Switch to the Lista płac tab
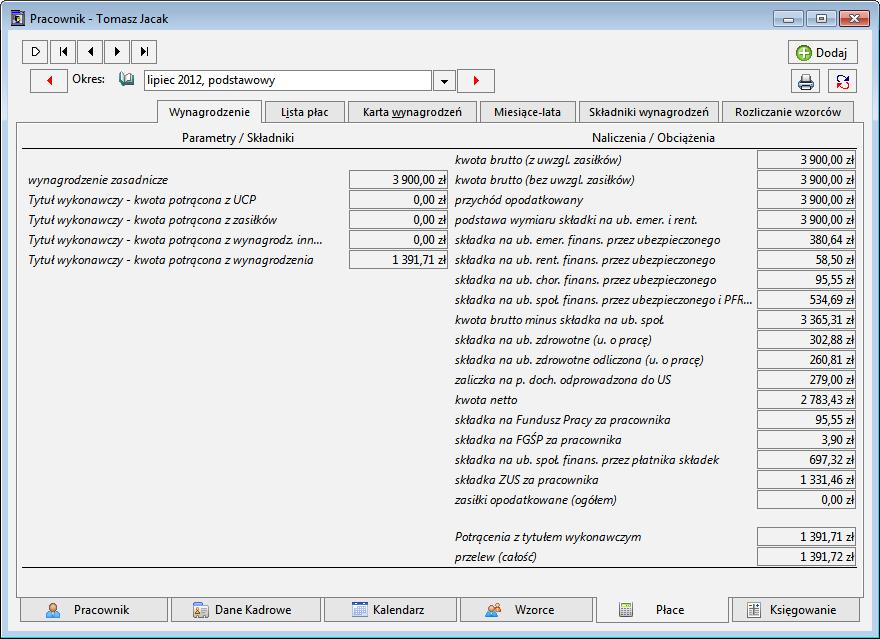The image size is (880, 639). pos(305,112)
